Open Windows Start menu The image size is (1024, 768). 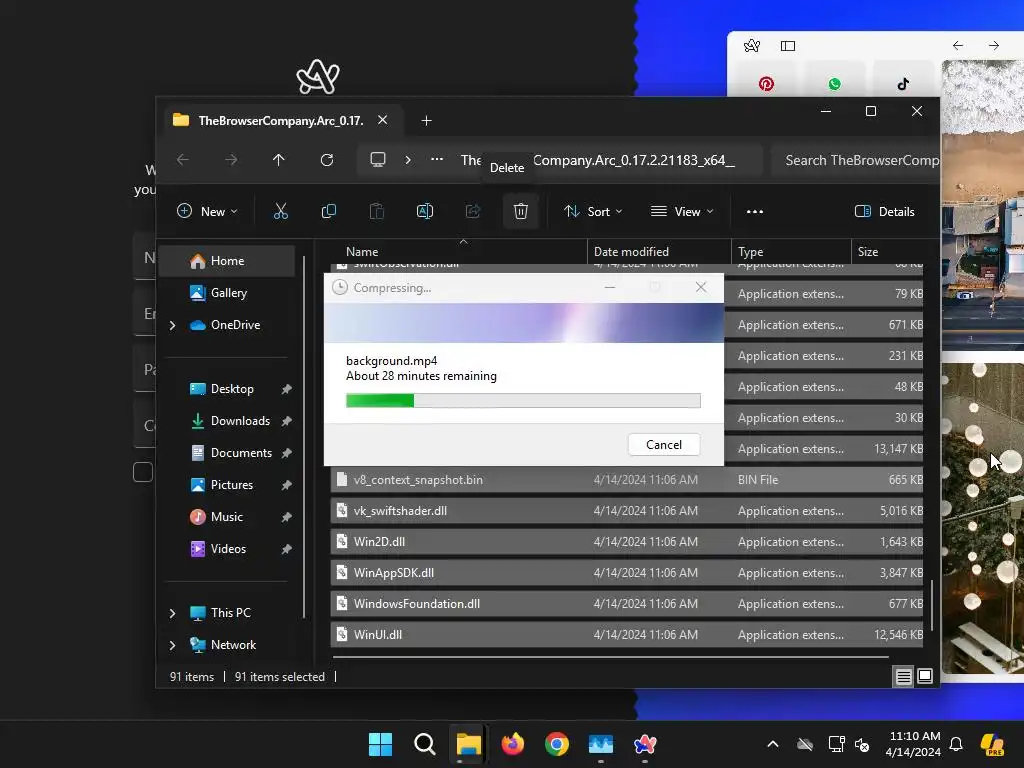click(x=380, y=744)
